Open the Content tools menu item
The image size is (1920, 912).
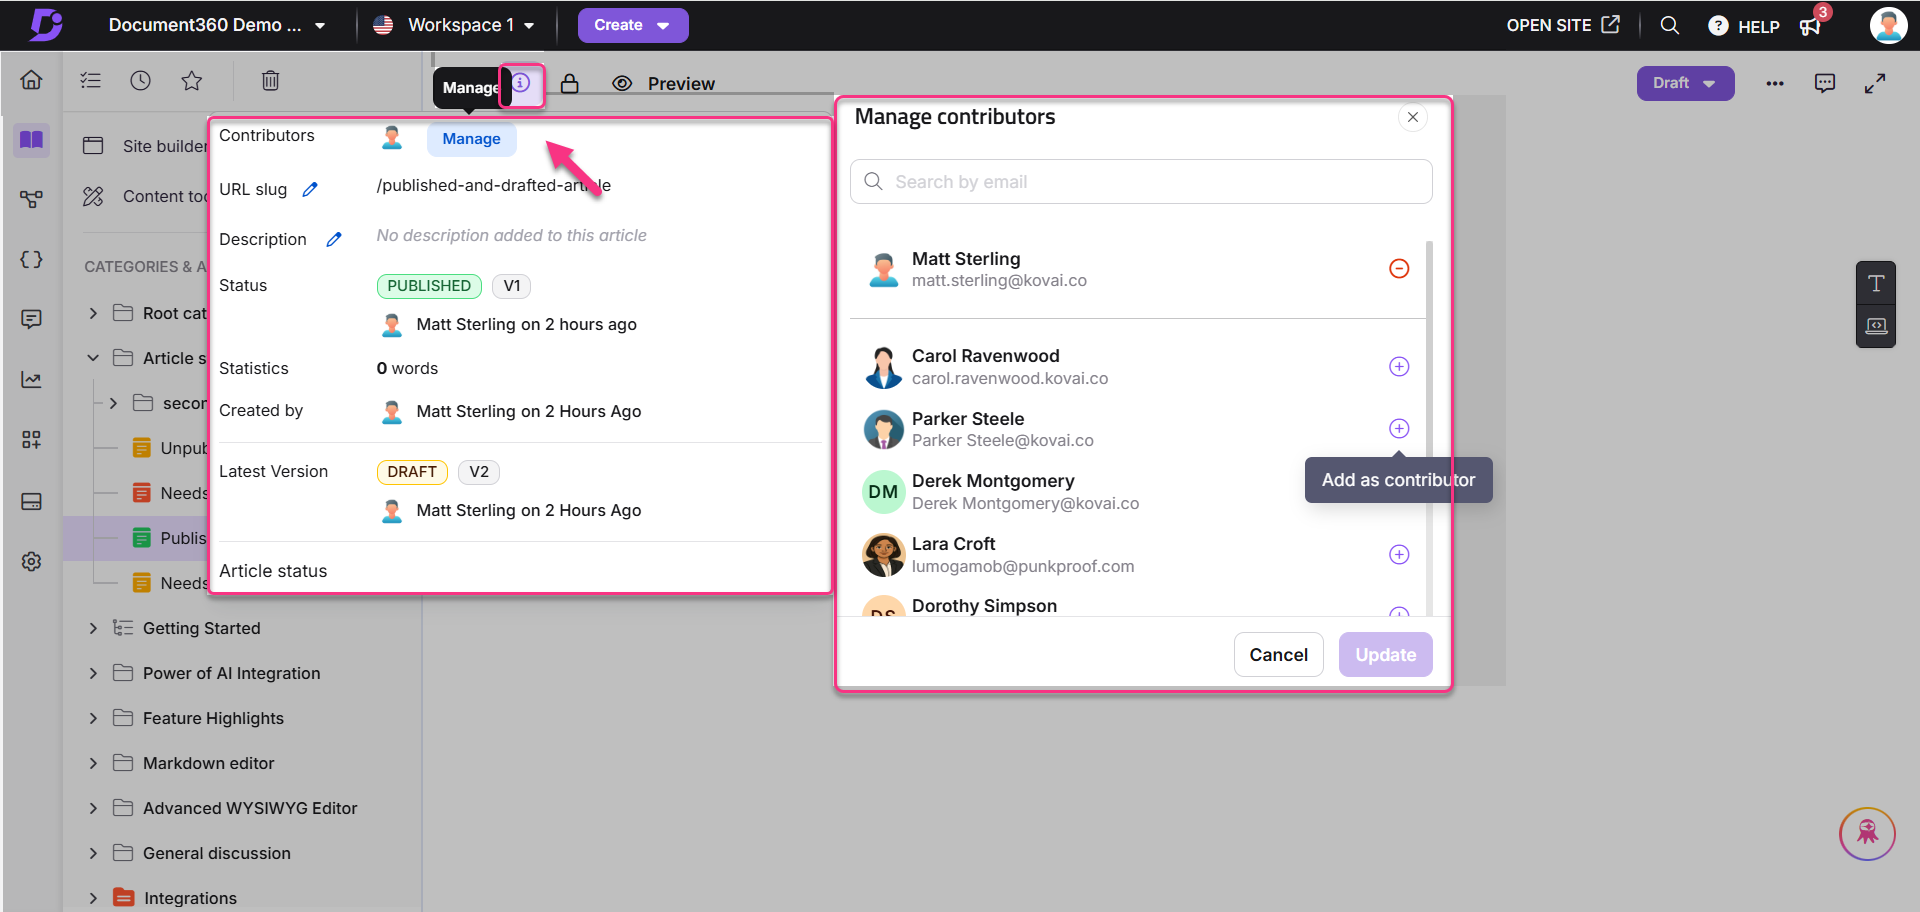(x=146, y=196)
